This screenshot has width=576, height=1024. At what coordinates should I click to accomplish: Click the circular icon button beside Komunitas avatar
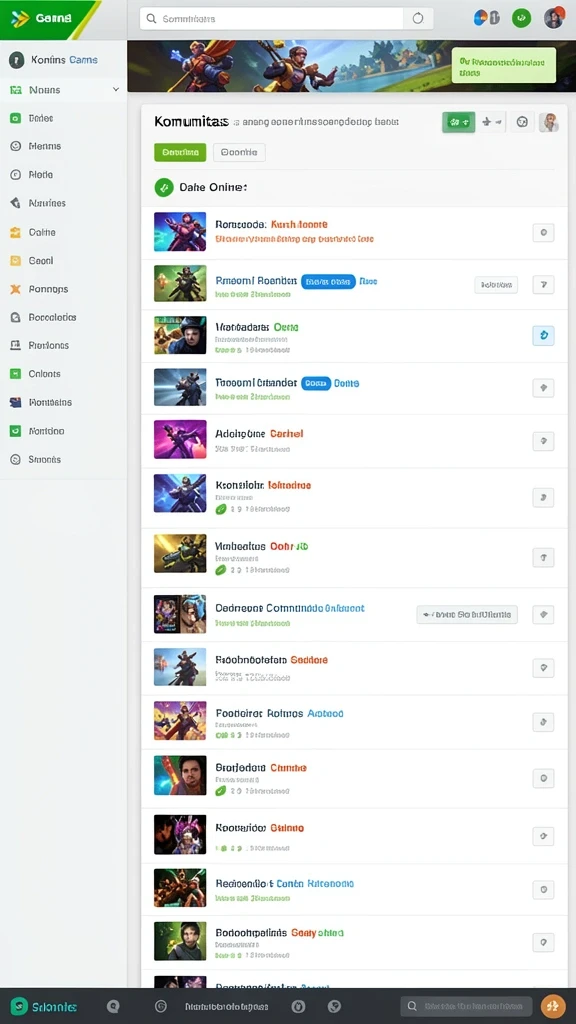521,121
